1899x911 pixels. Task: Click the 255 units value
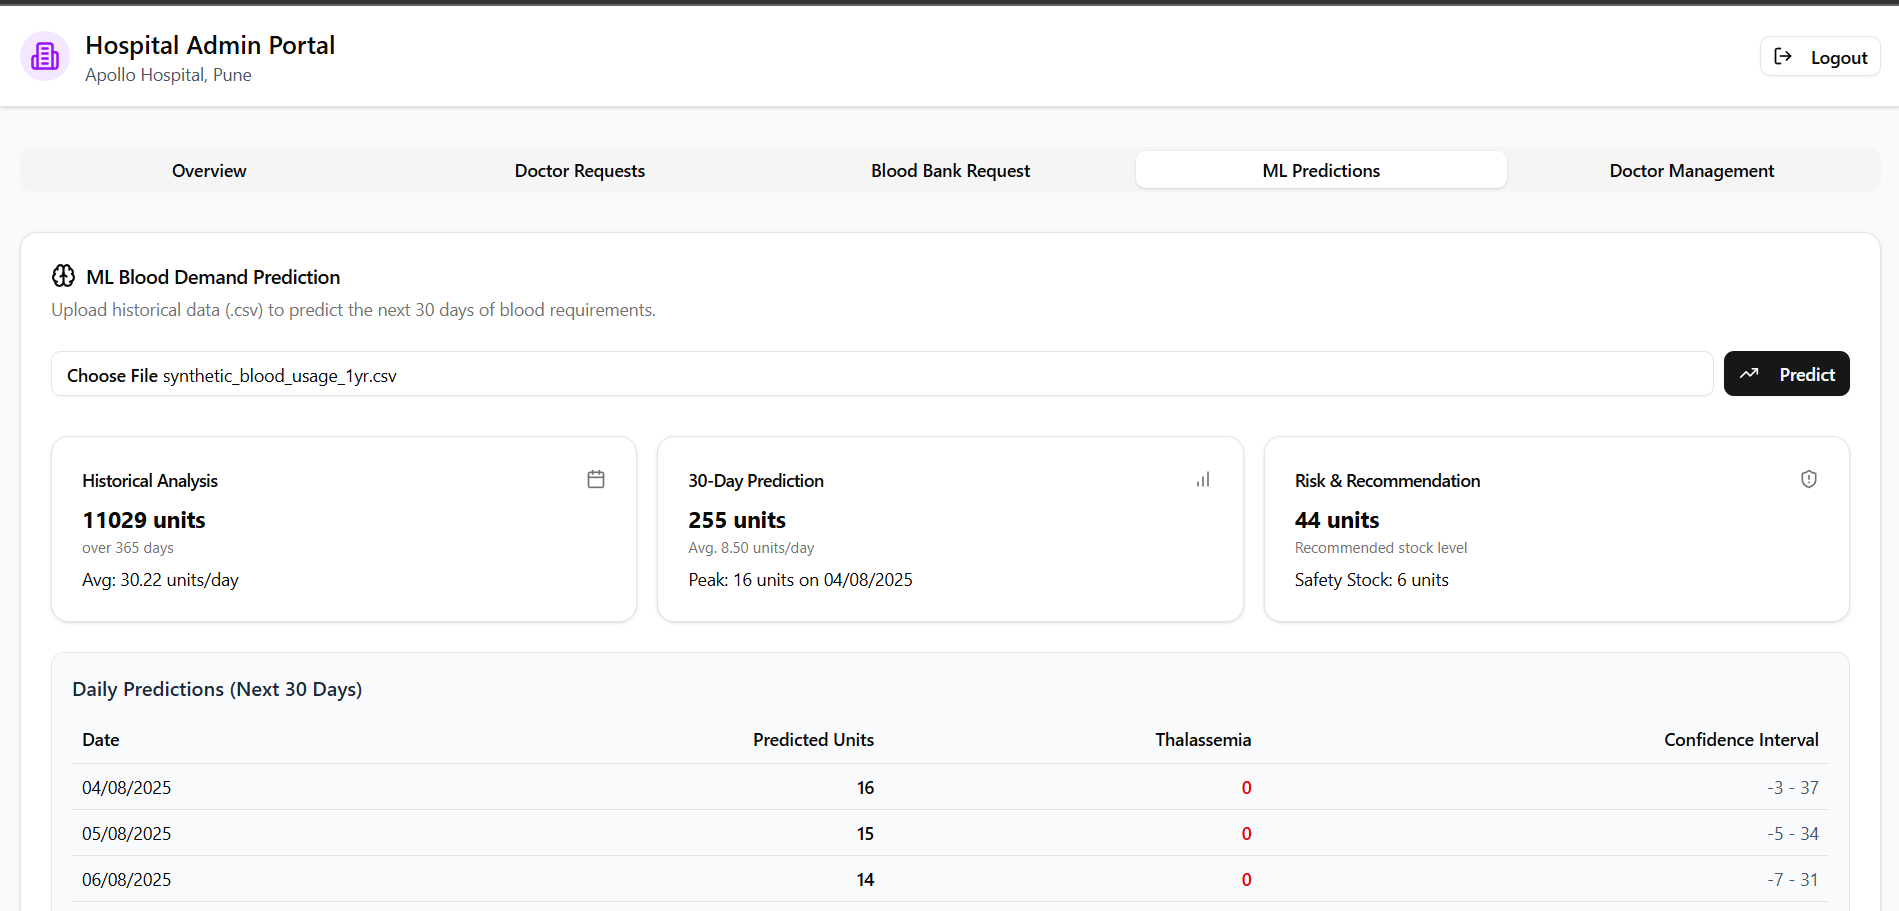[737, 520]
